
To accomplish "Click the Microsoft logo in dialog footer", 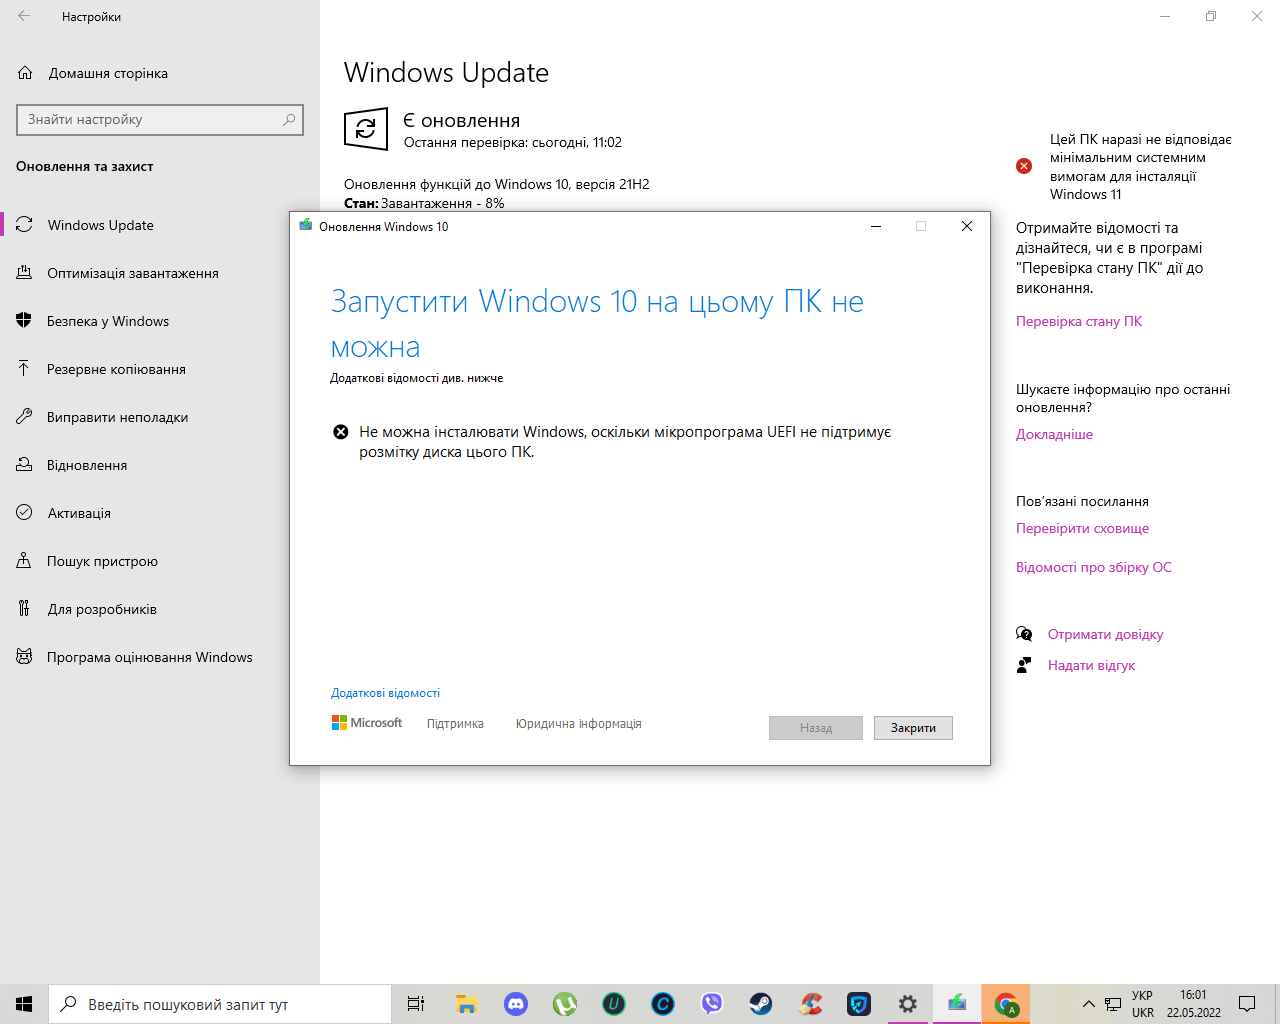I will [x=367, y=723].
